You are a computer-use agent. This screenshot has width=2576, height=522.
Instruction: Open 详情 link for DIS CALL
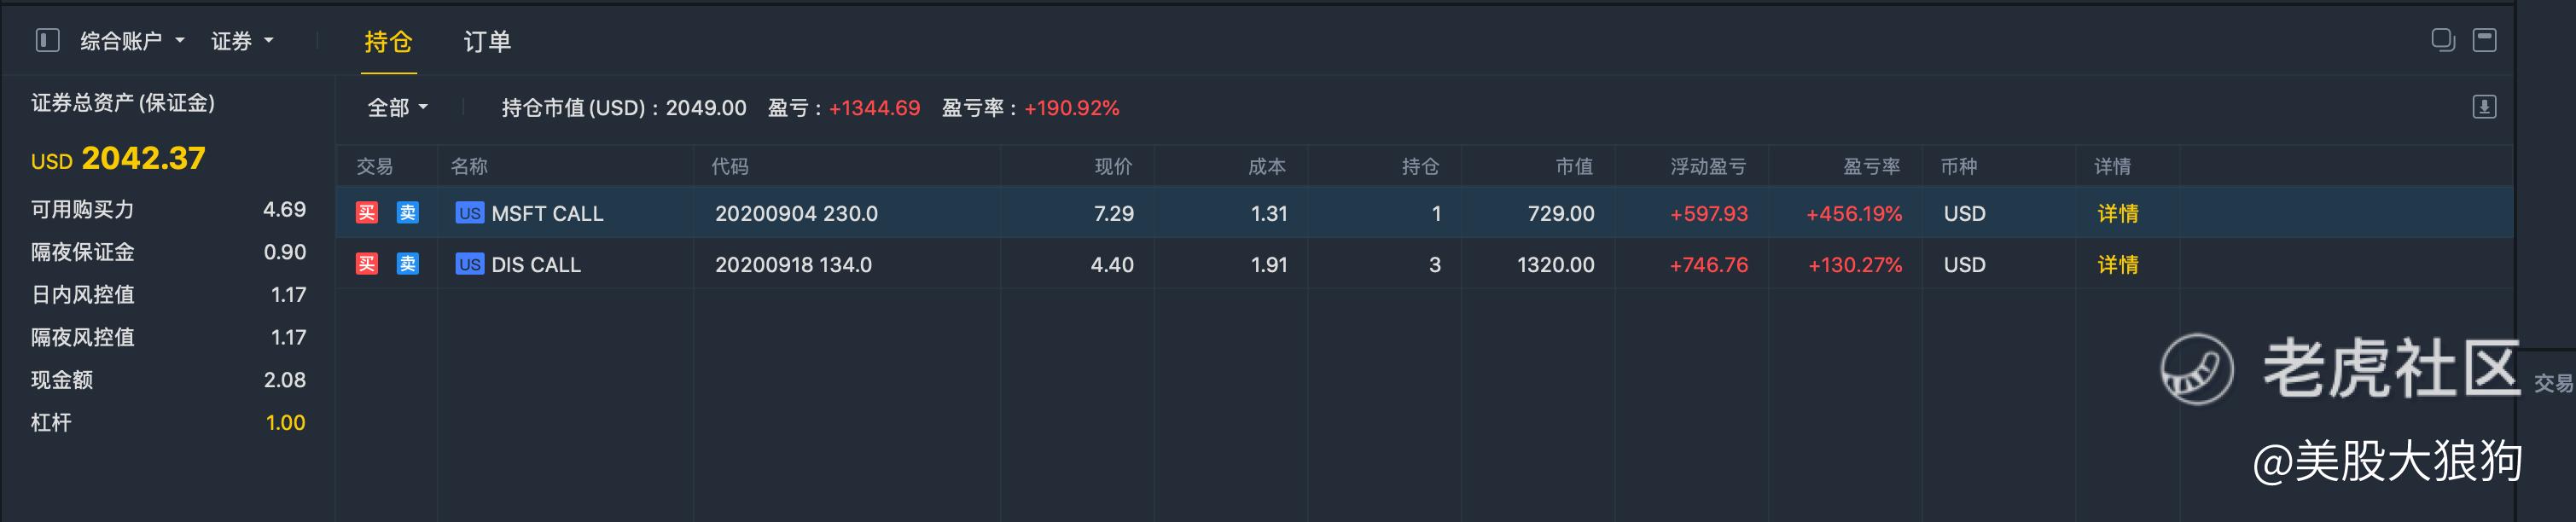[2117, 264]
